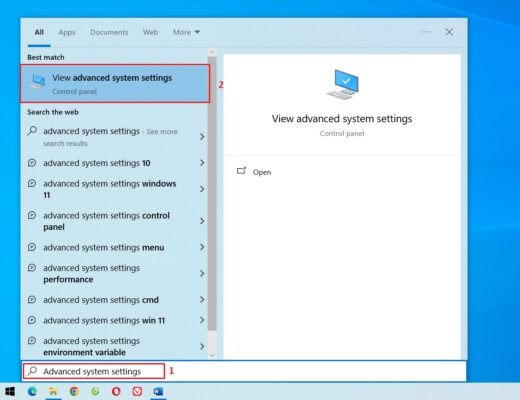Open Microsoft Word from taskbar
This screenshot has height=400, width=520.
tap(158, 391)
